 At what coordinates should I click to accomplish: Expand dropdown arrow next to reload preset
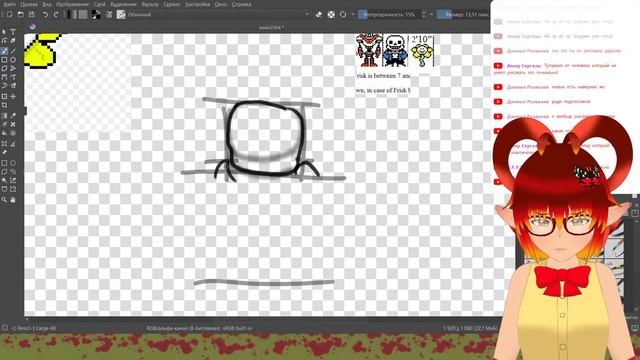[353, 14]
